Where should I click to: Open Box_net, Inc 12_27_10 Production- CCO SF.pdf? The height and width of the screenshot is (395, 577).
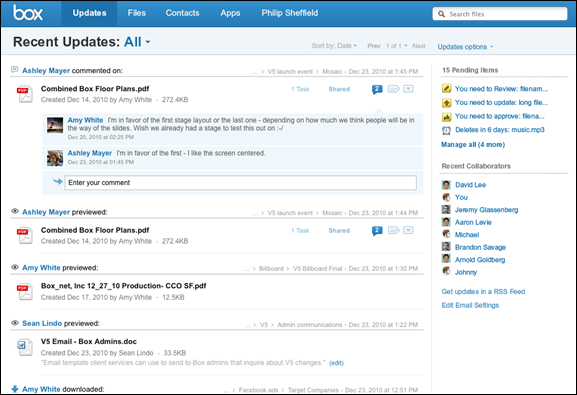124,286
